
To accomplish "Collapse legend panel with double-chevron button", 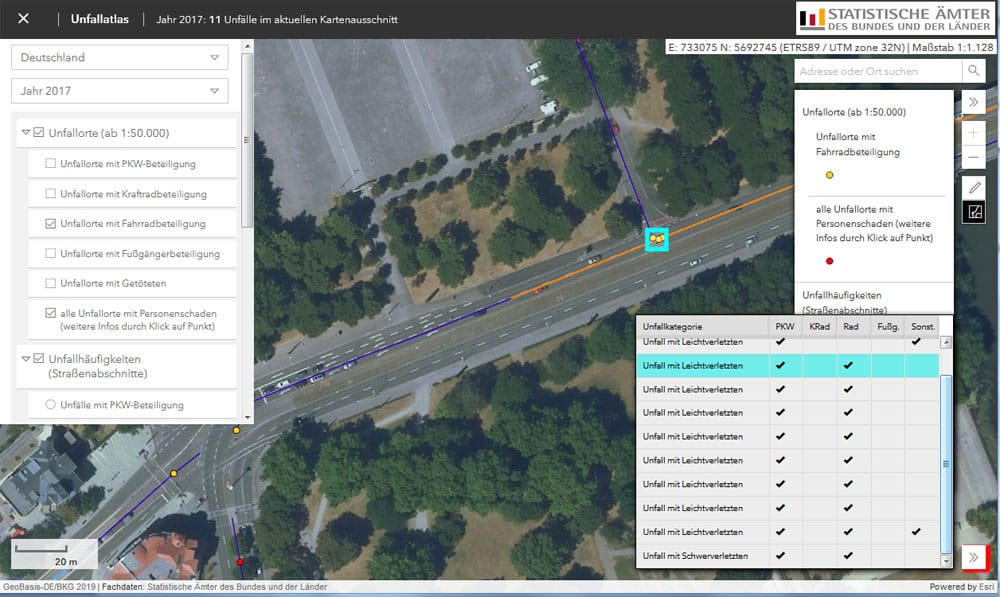I will coord(973,102).
